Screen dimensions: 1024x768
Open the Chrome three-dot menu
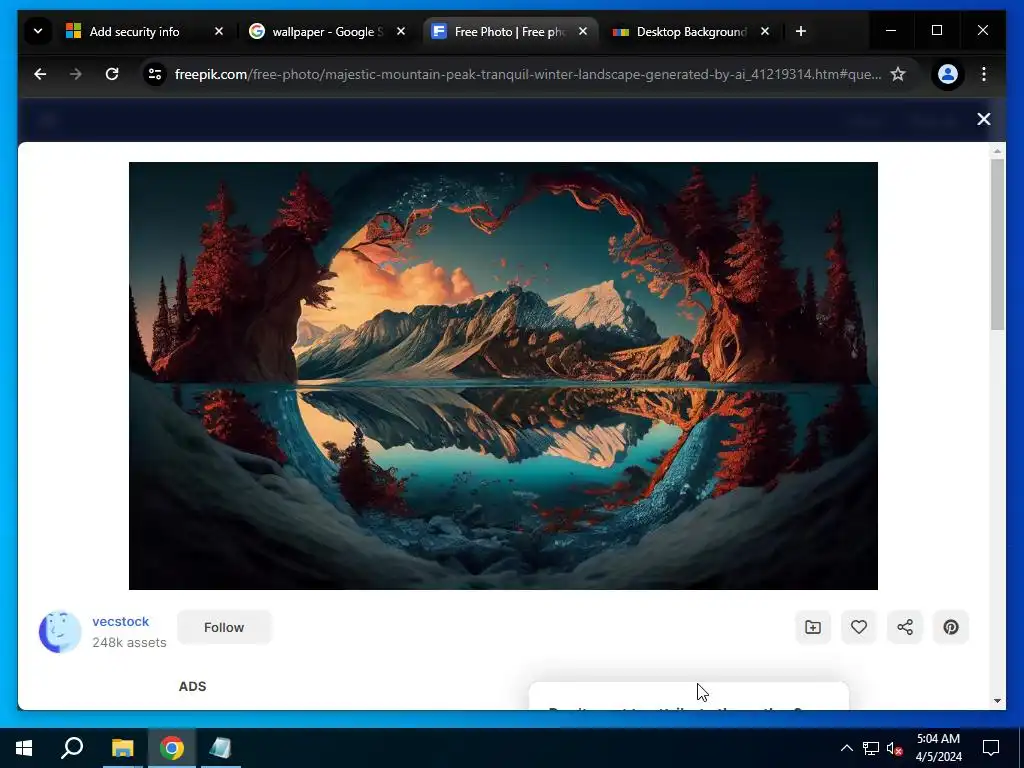[984, 74]
